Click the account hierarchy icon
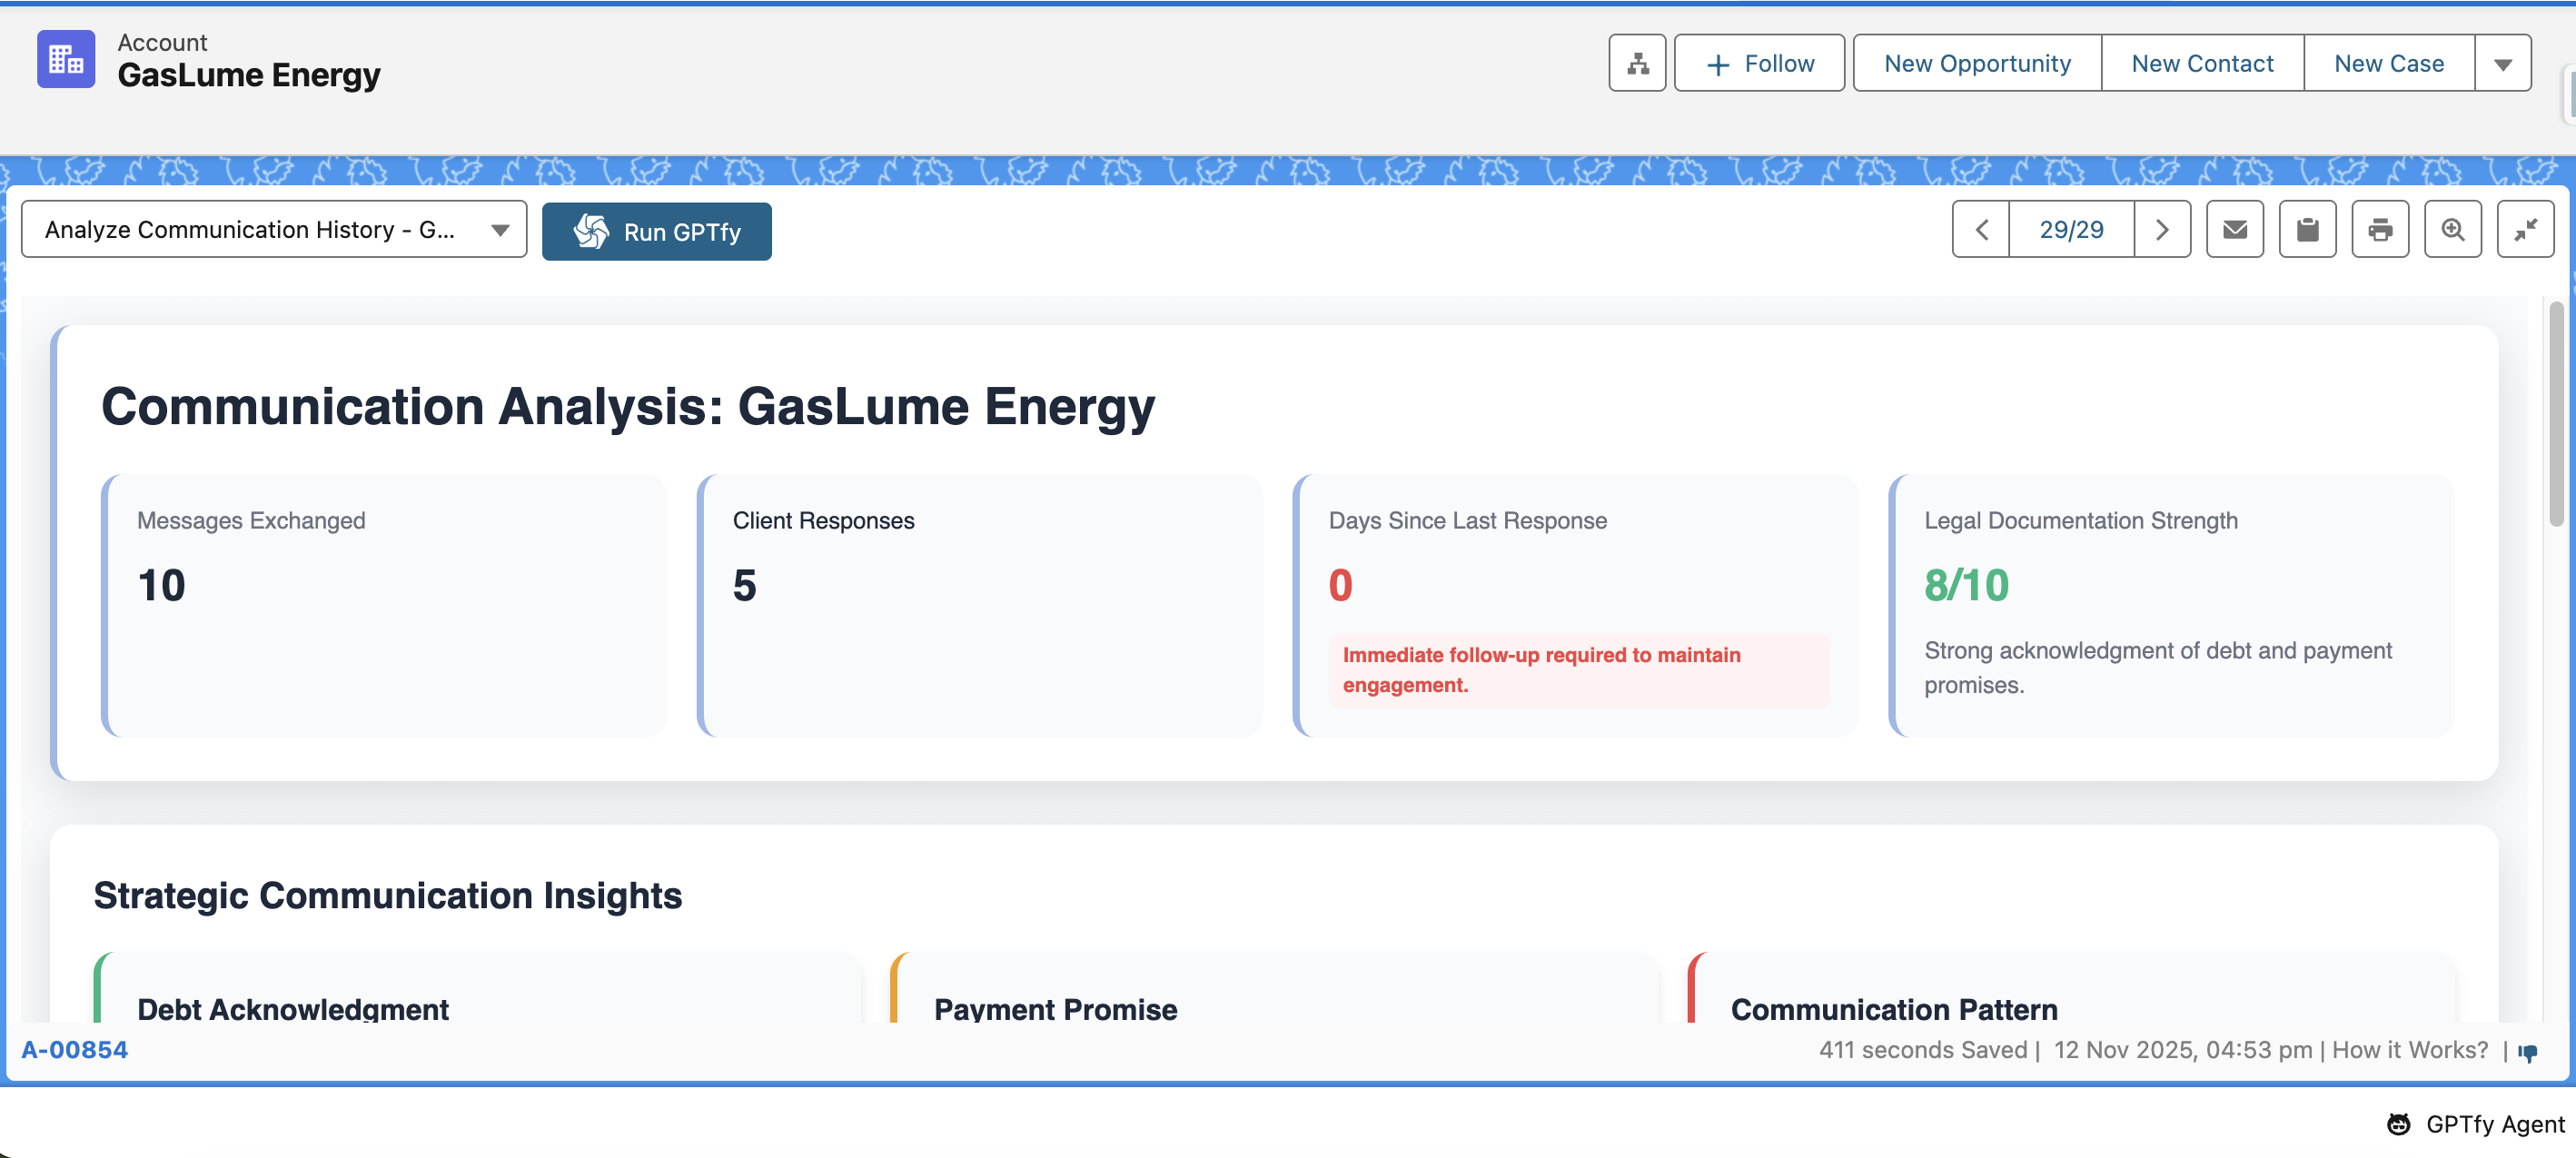Screen dimensions: 2576x1158 point(1637,63)
